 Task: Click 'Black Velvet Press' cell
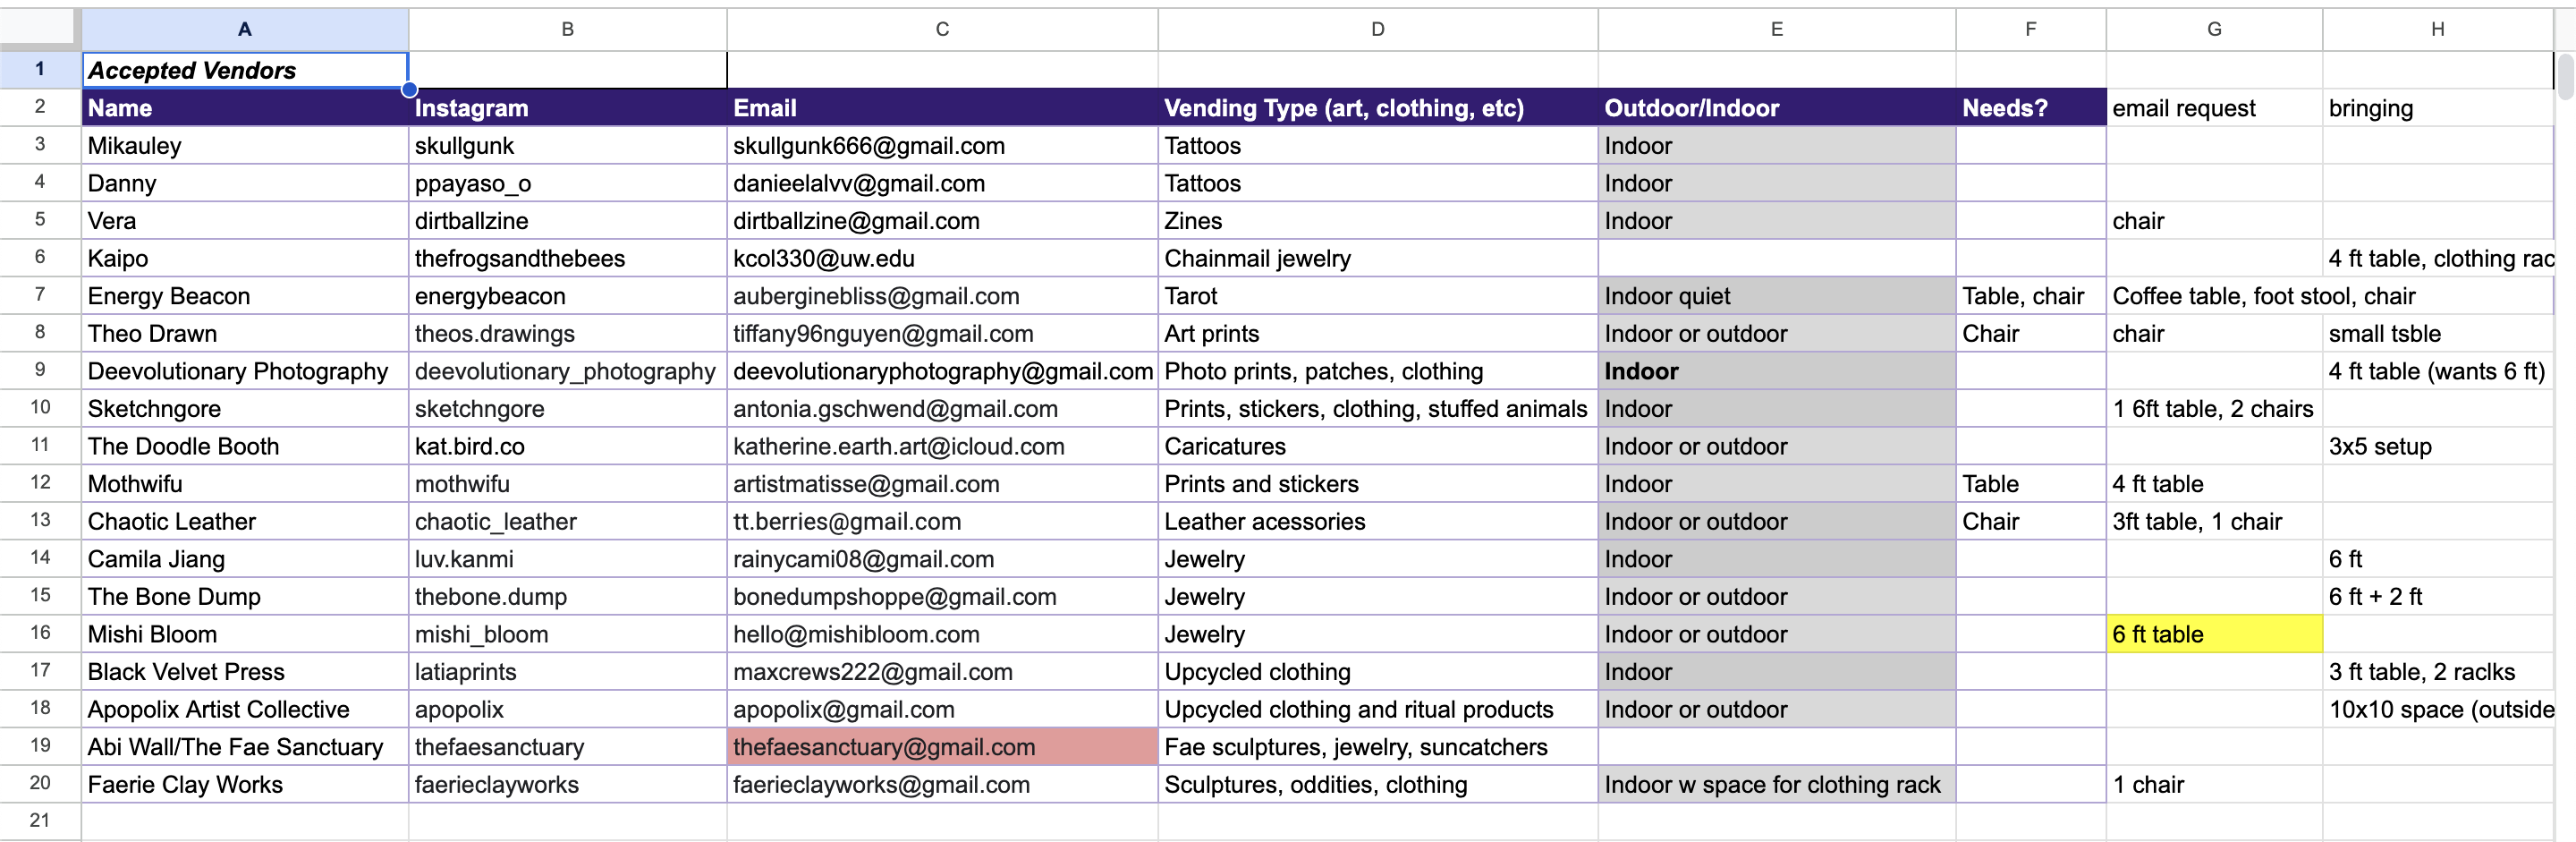pos(245,672)
